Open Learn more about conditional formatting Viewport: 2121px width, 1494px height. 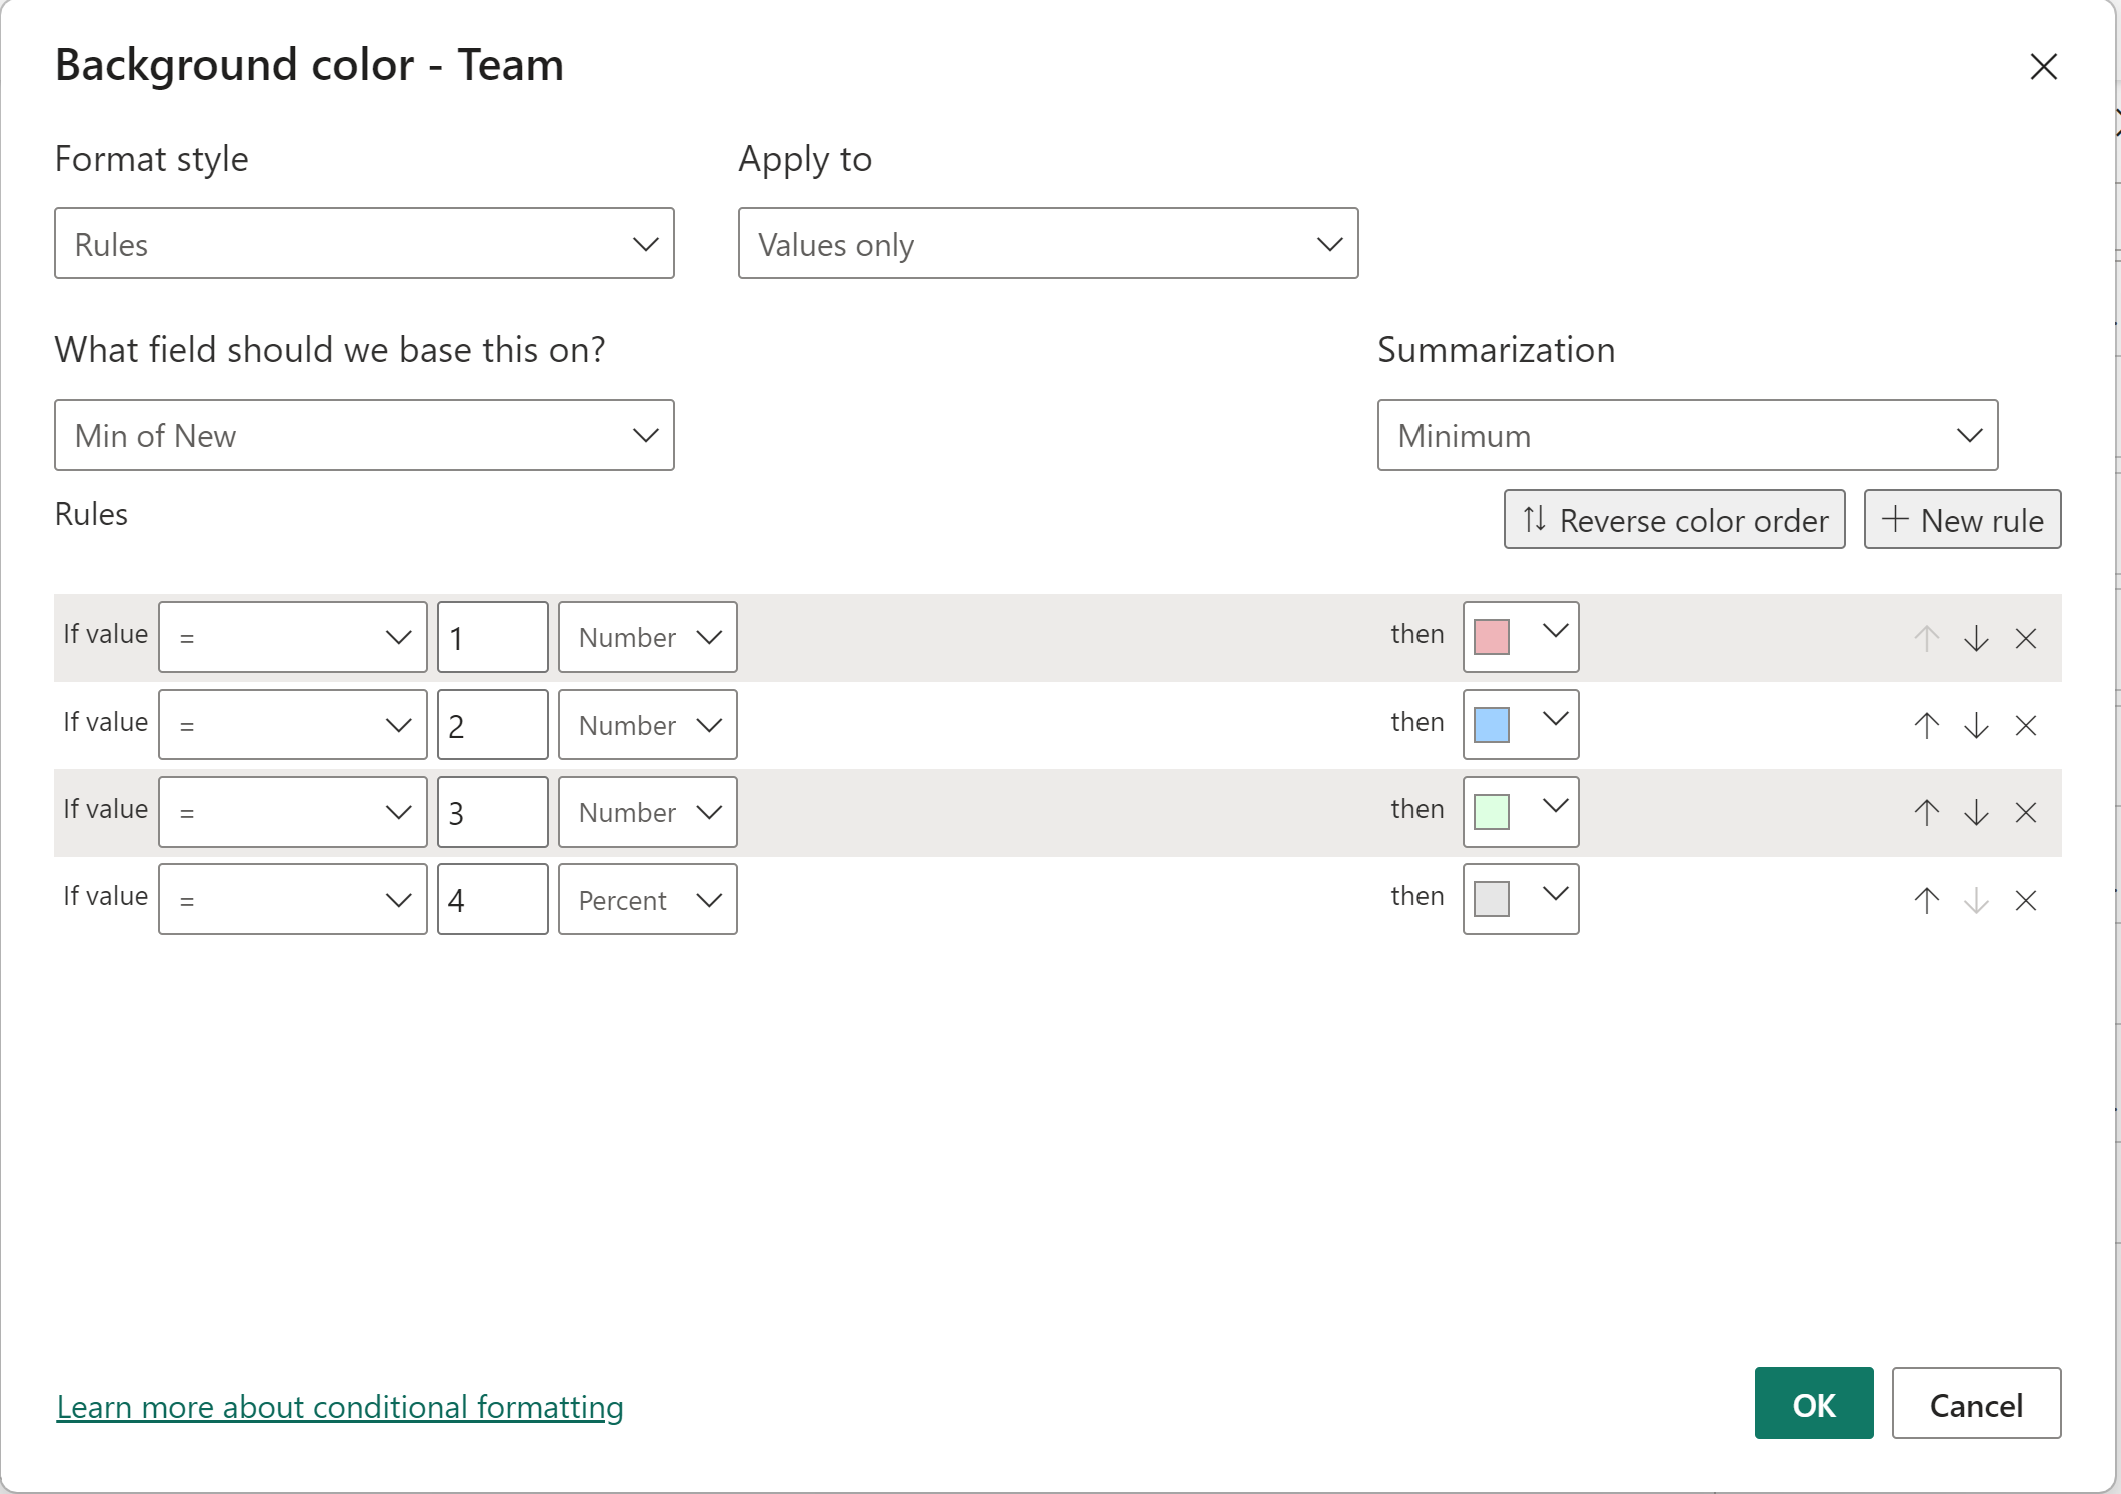click(x=339, y=1406)
